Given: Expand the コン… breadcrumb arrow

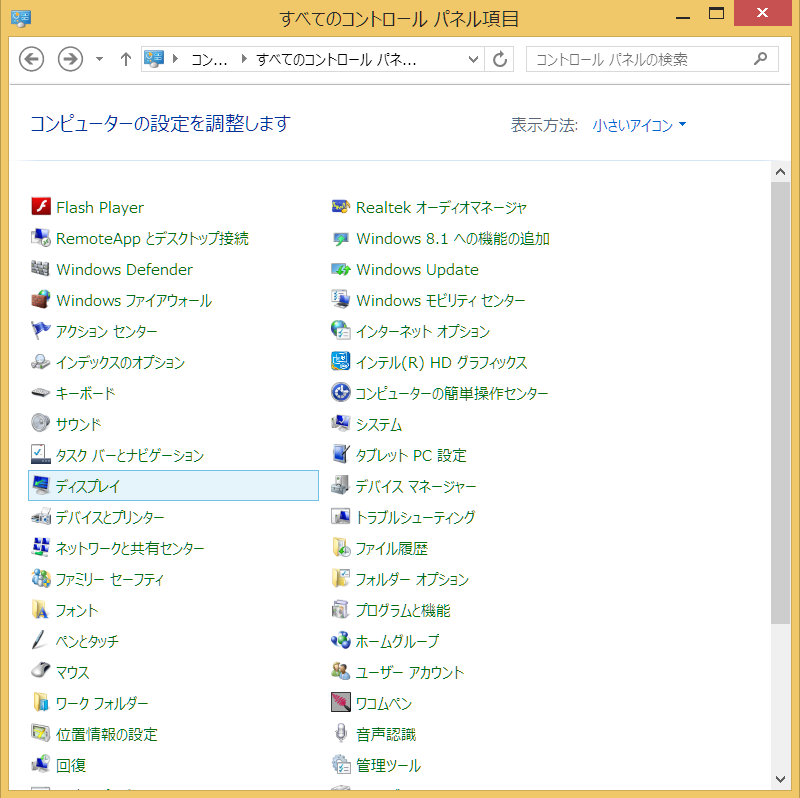Looking at the screenshot, I should coord(244,59).
